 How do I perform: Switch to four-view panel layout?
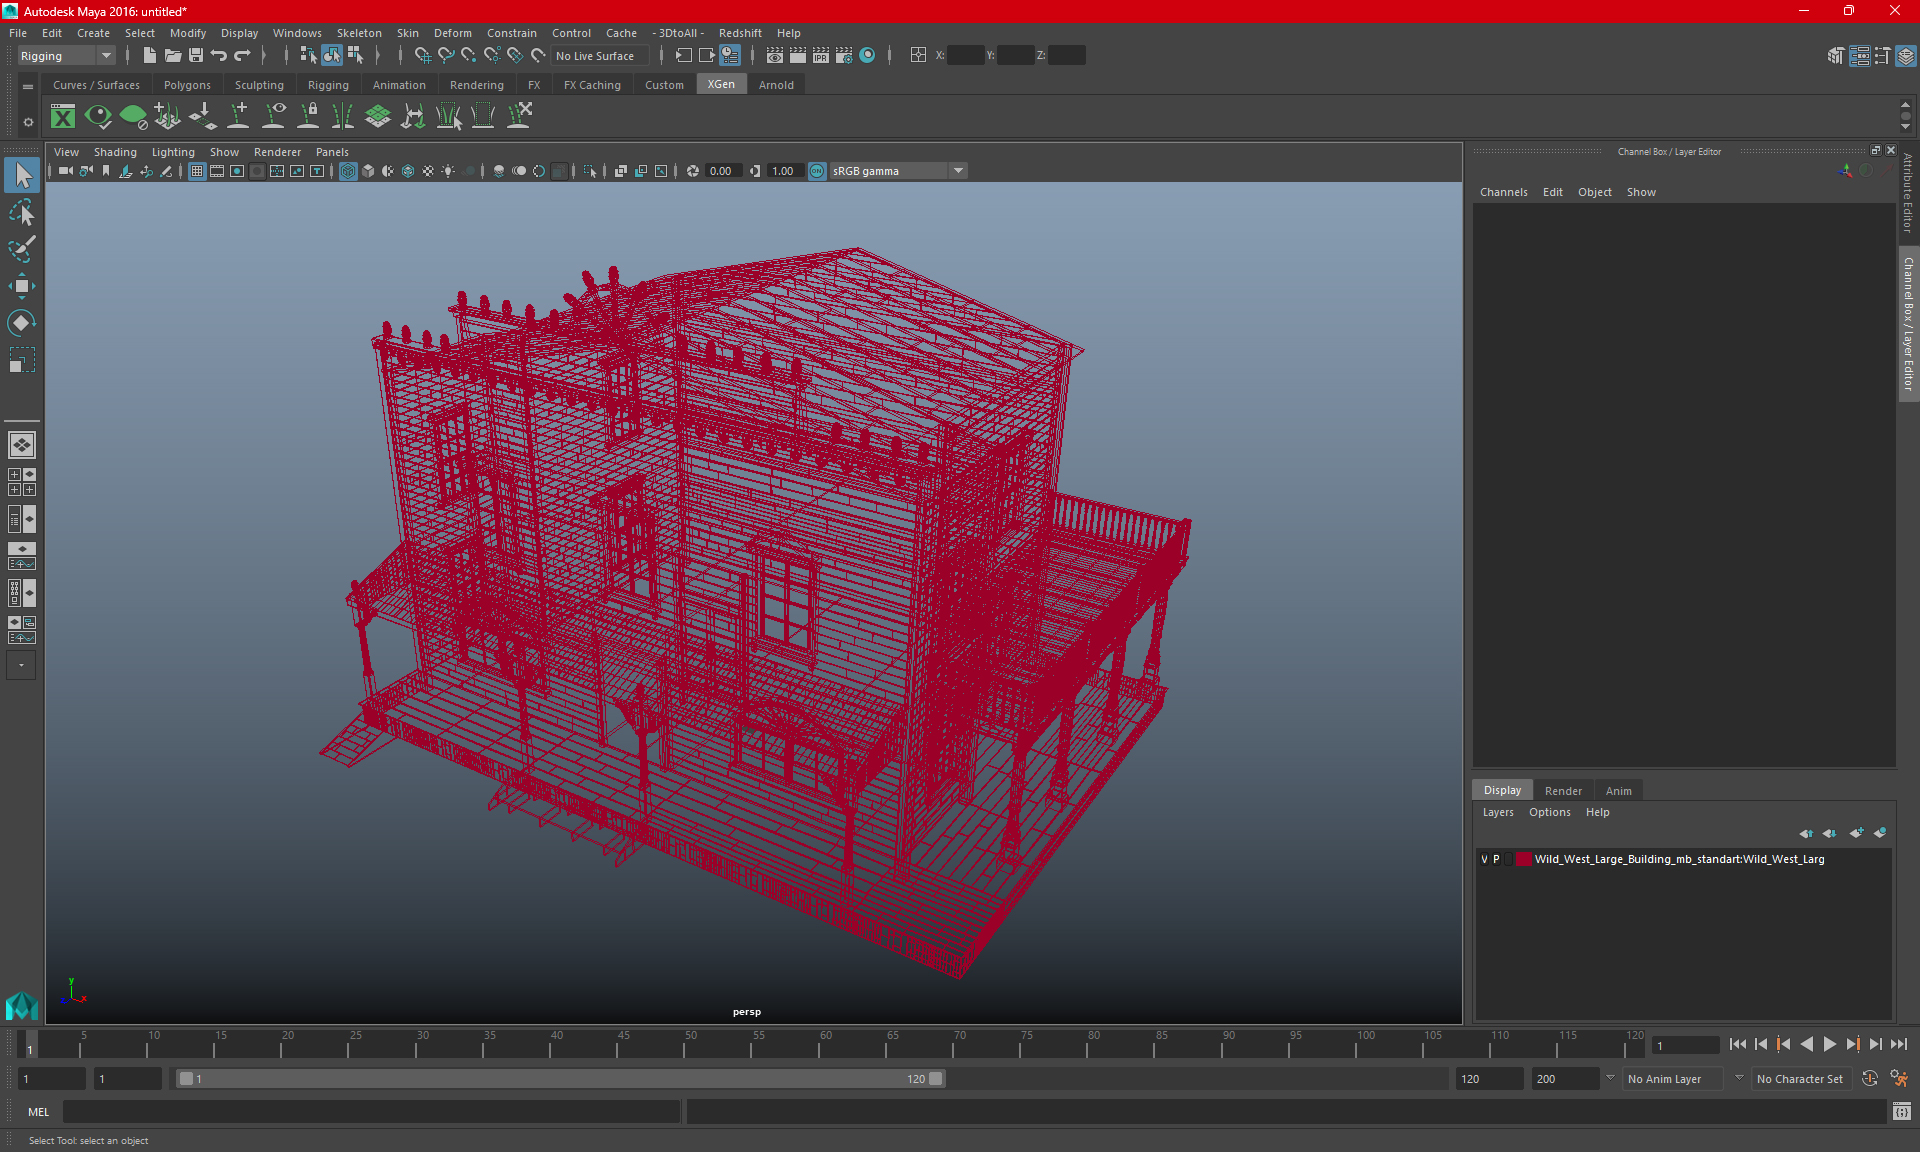pos(21,482)
